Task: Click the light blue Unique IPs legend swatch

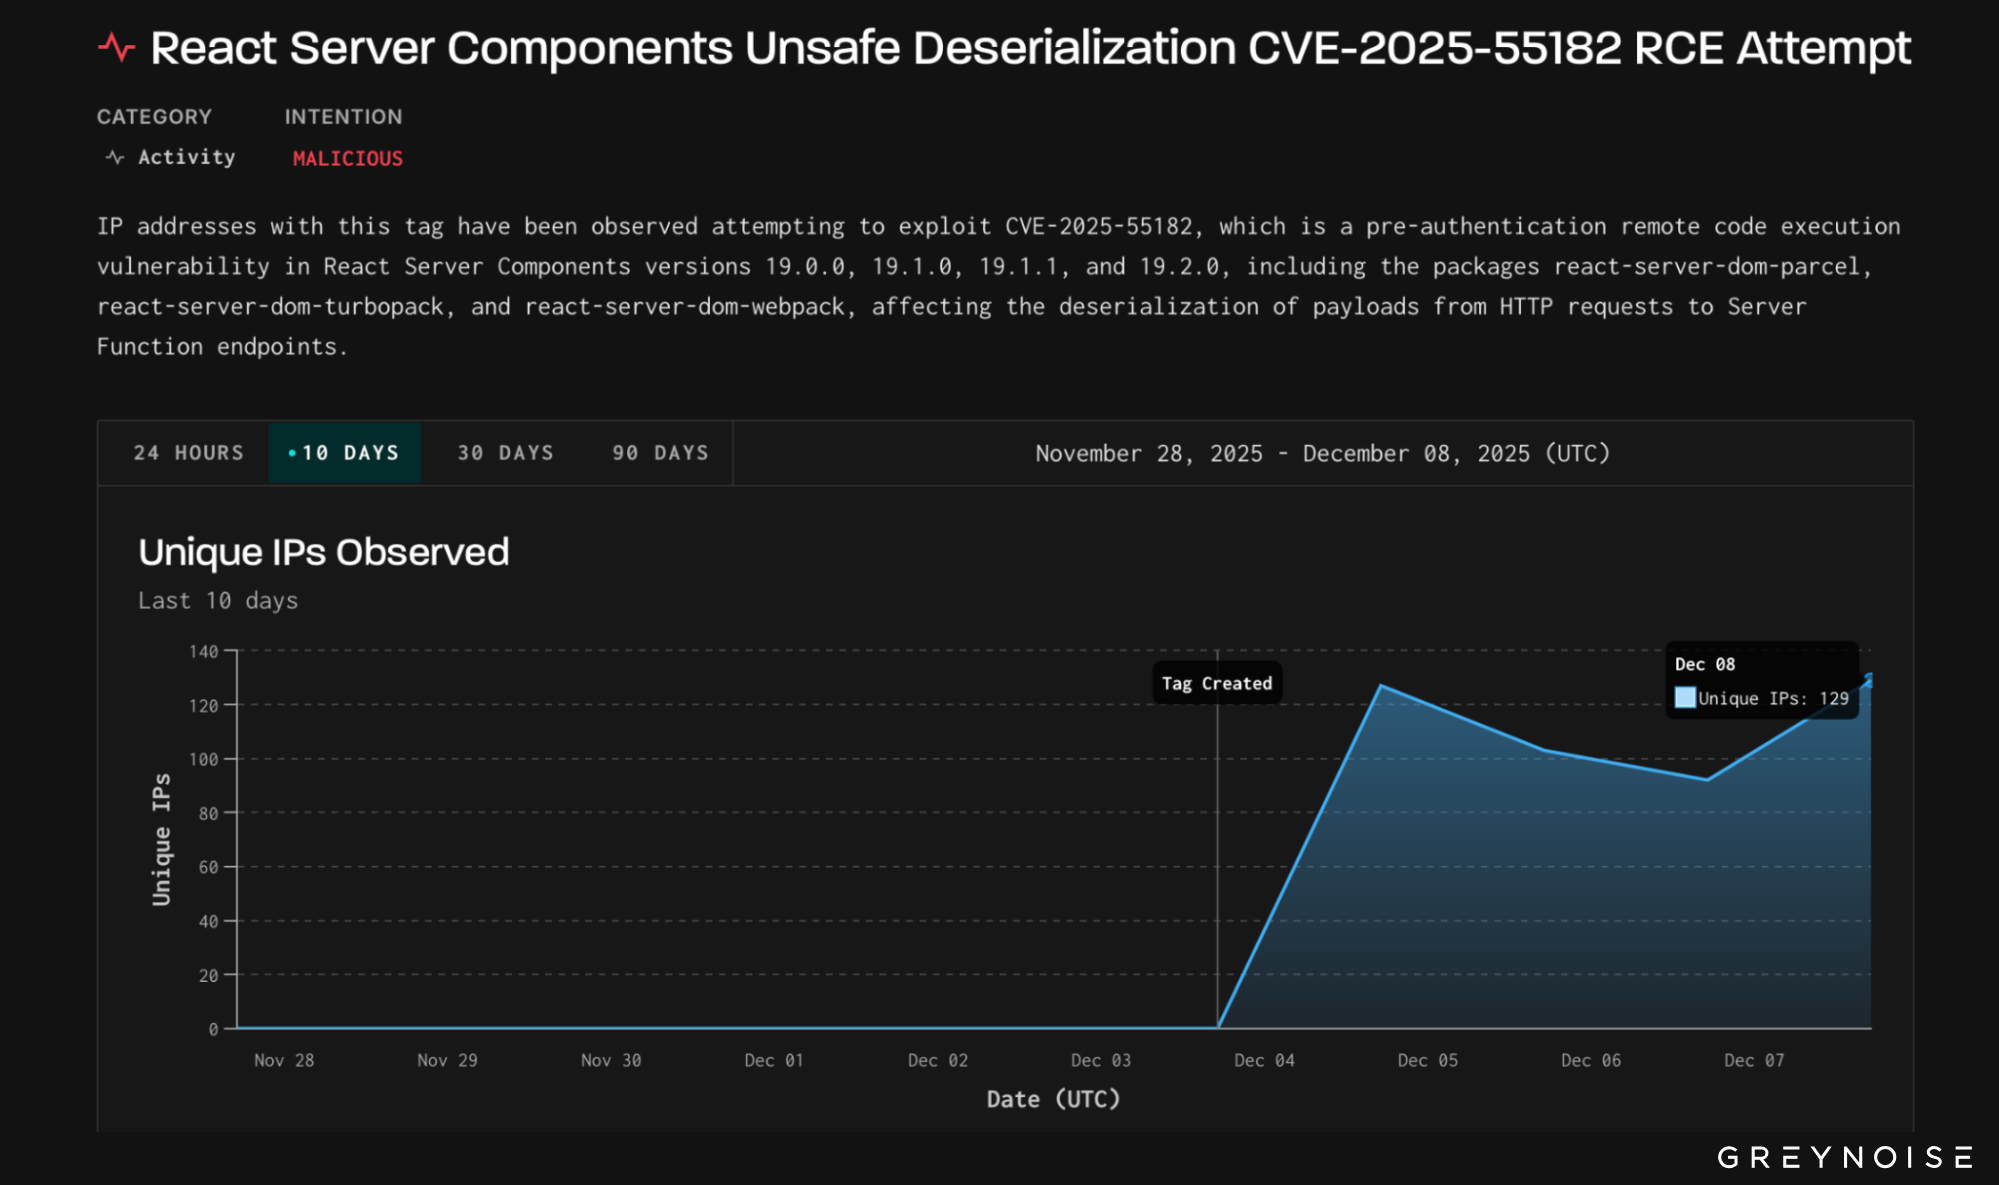Action: point(1685,698)
